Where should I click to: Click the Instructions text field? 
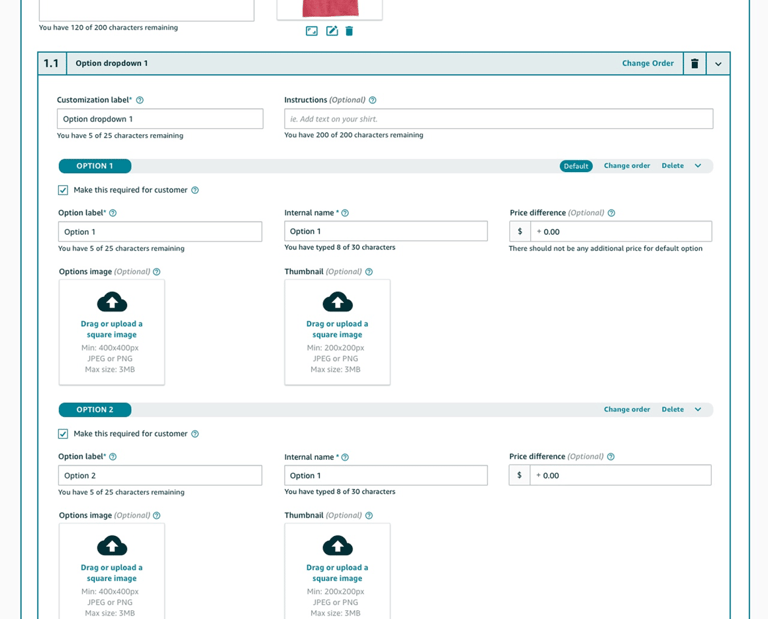click(x=499, y=119)
